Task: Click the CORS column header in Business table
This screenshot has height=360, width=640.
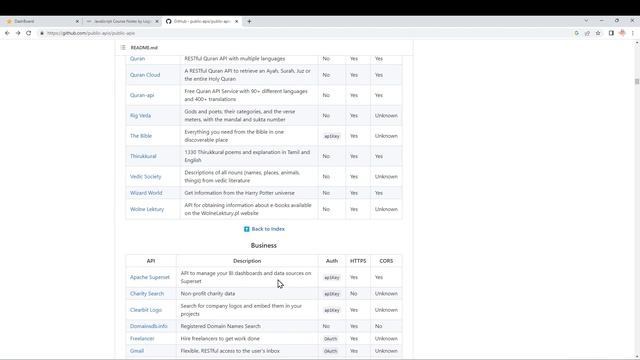Action: tap(386, 261)
